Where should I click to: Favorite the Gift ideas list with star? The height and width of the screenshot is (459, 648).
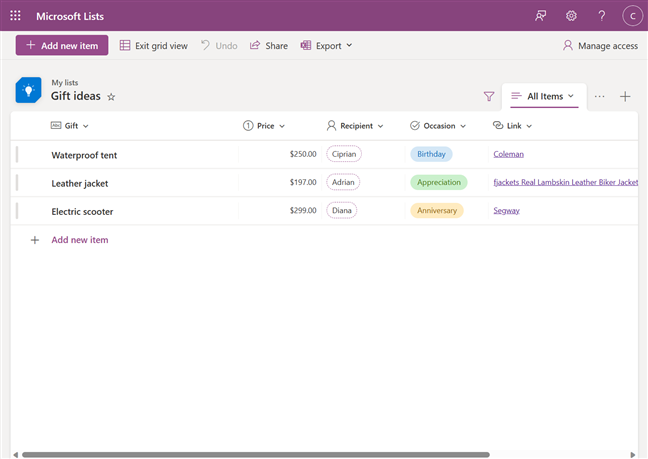[x=111, y=97]
